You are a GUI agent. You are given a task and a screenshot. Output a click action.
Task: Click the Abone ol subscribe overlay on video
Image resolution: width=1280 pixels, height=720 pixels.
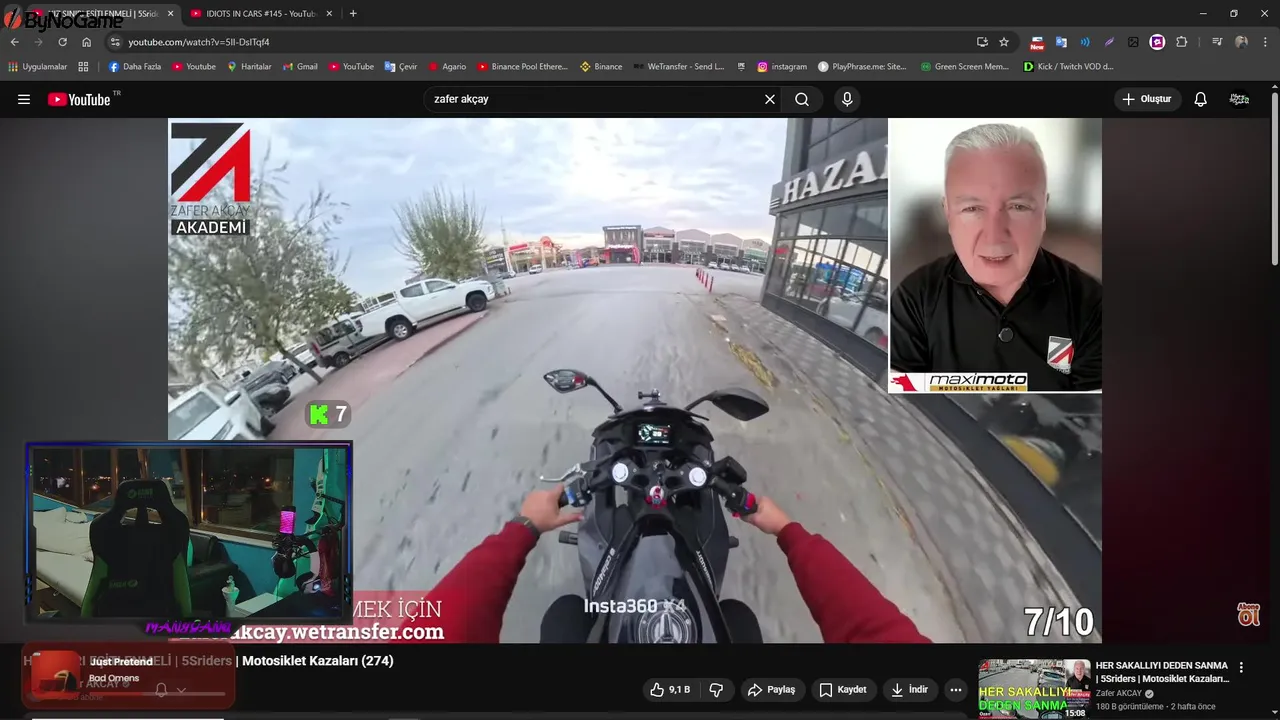click(1248, 614)
